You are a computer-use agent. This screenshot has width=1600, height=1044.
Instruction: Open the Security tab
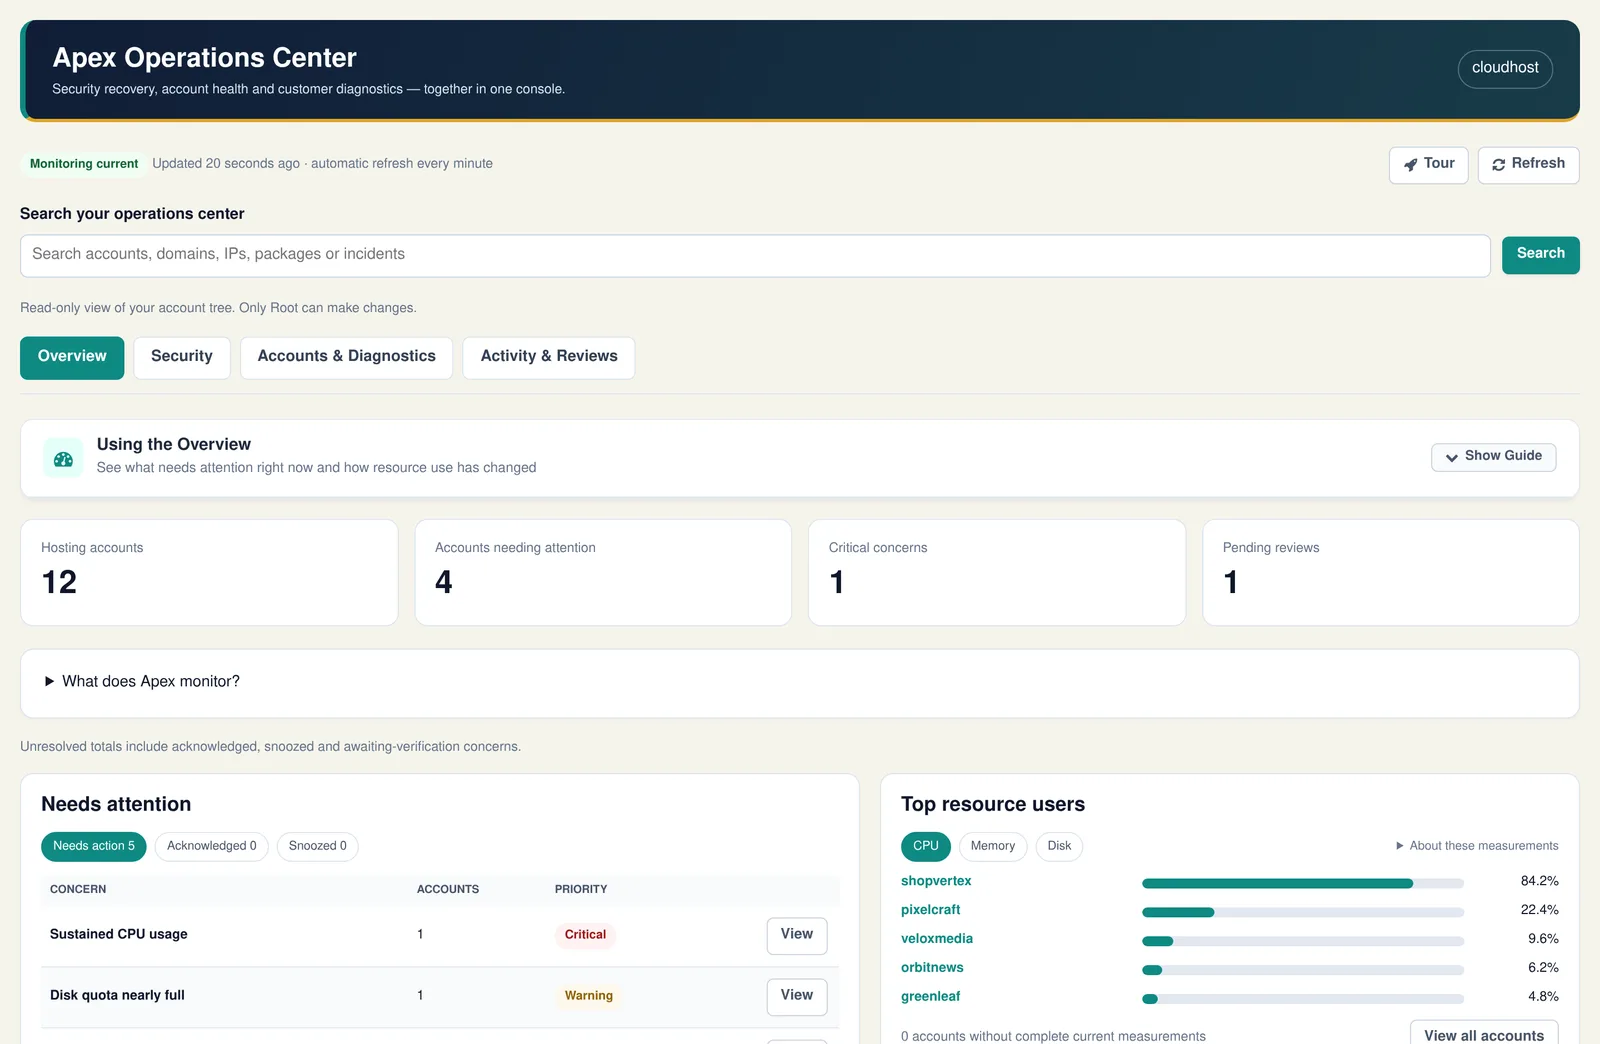click(182, 357)
